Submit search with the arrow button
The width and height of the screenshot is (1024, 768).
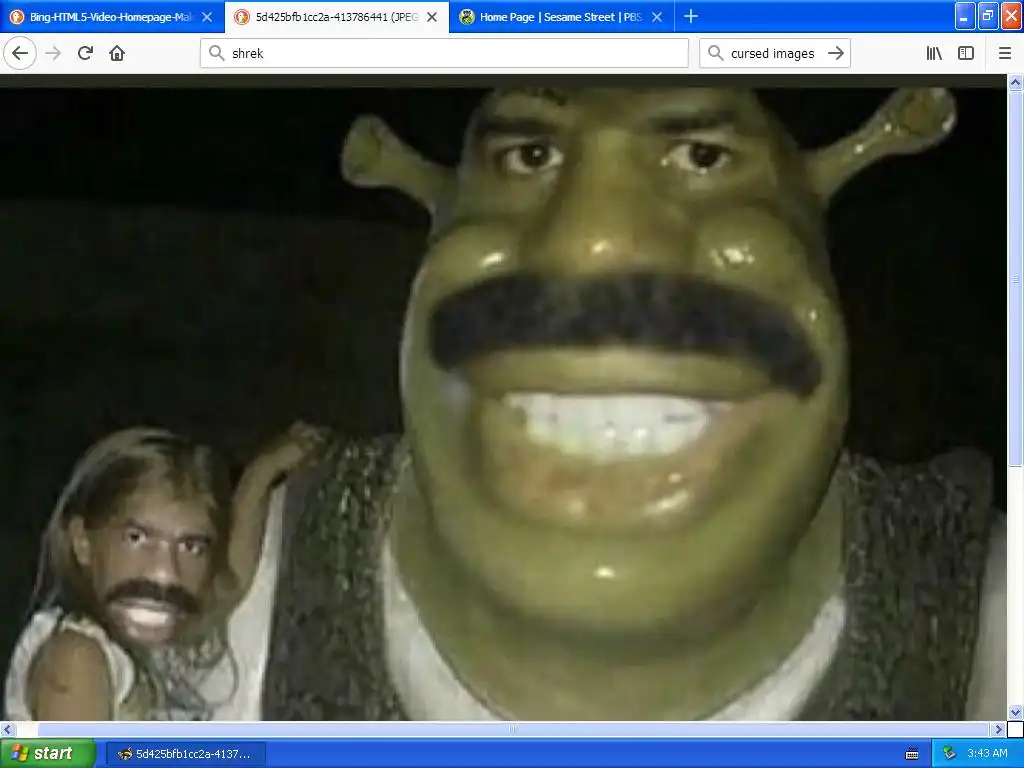click(835, 53)
